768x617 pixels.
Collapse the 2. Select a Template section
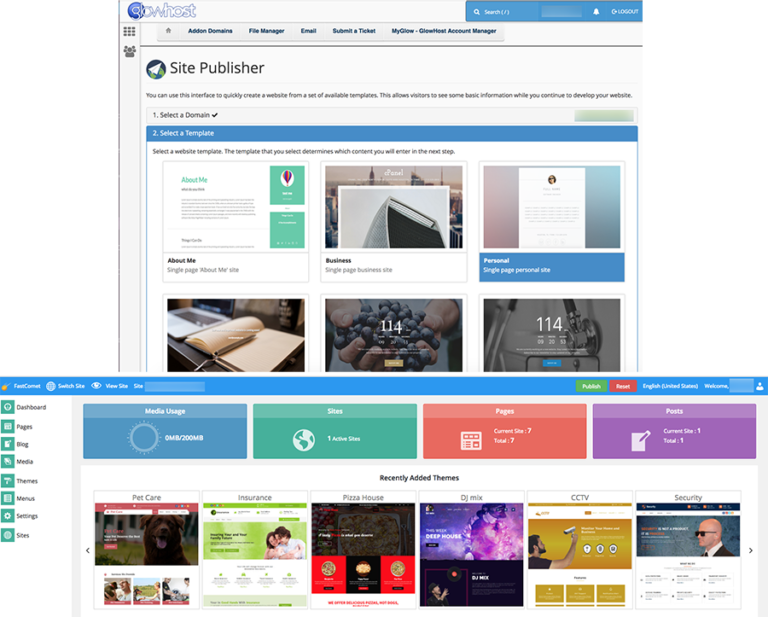tap(392, 133)
